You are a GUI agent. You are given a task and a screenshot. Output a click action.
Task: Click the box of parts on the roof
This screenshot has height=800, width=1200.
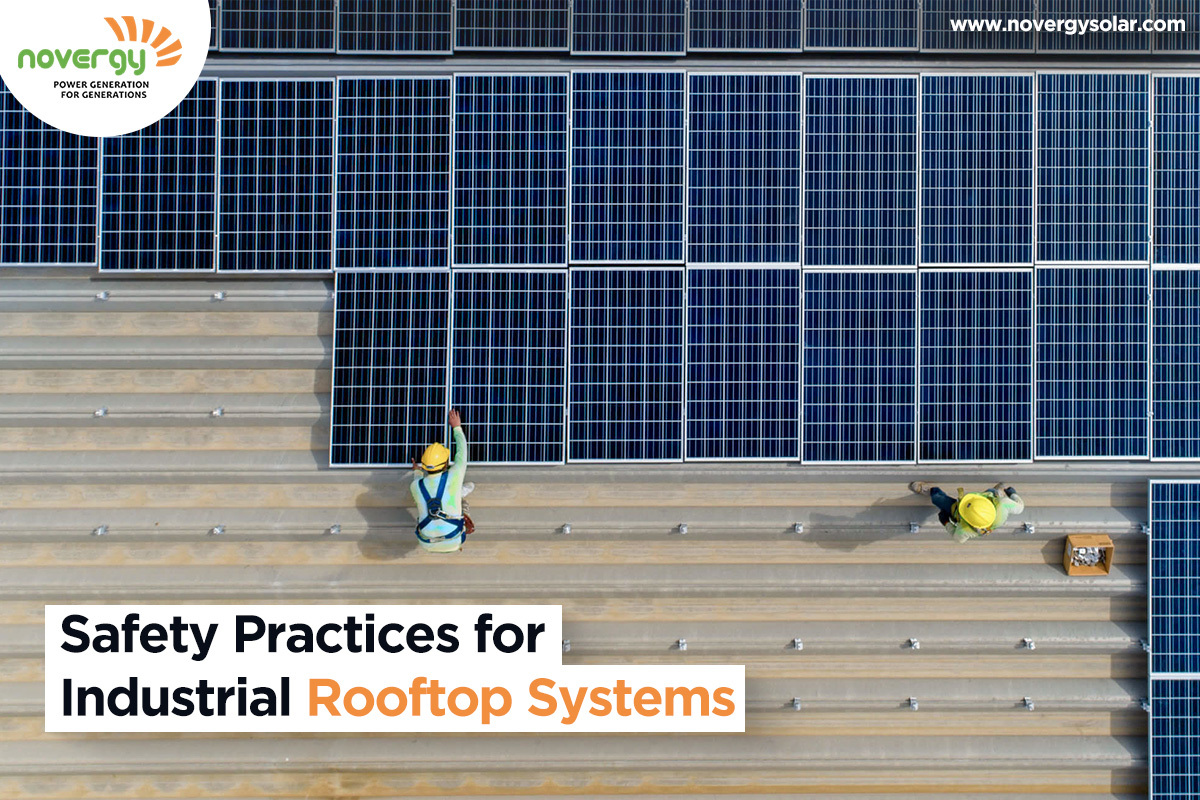[1088, 554]
